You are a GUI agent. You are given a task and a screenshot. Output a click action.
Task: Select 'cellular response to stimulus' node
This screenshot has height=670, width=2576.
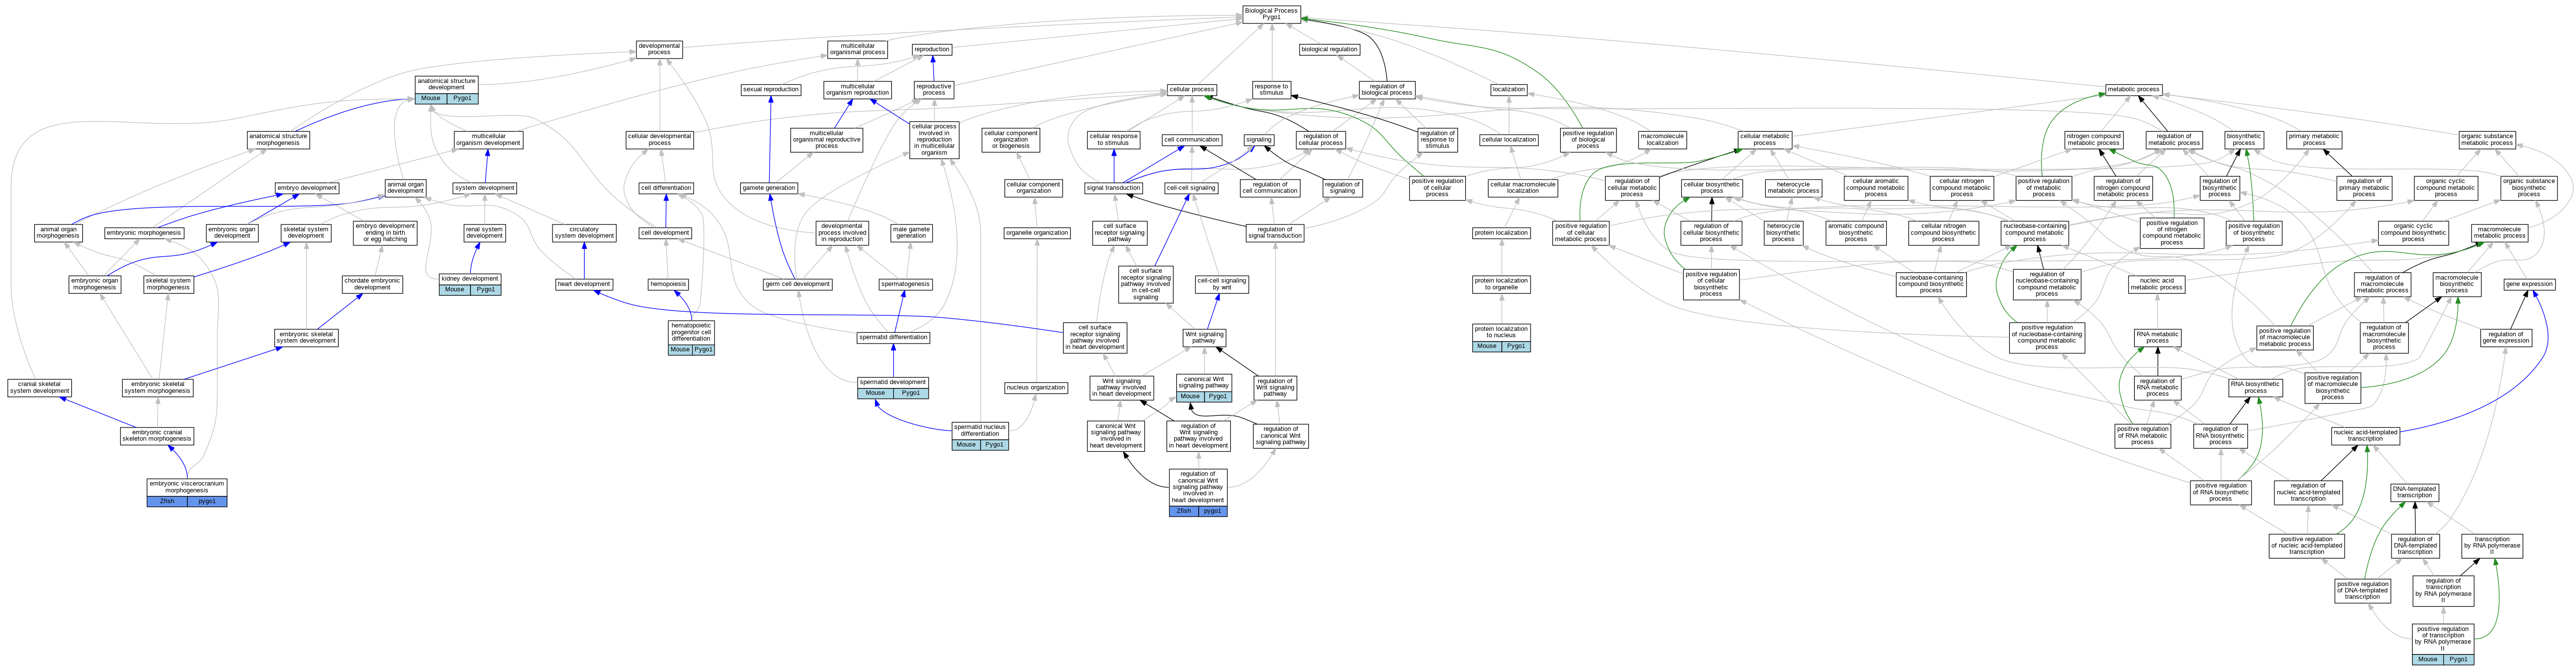(x=1113, y=140)
